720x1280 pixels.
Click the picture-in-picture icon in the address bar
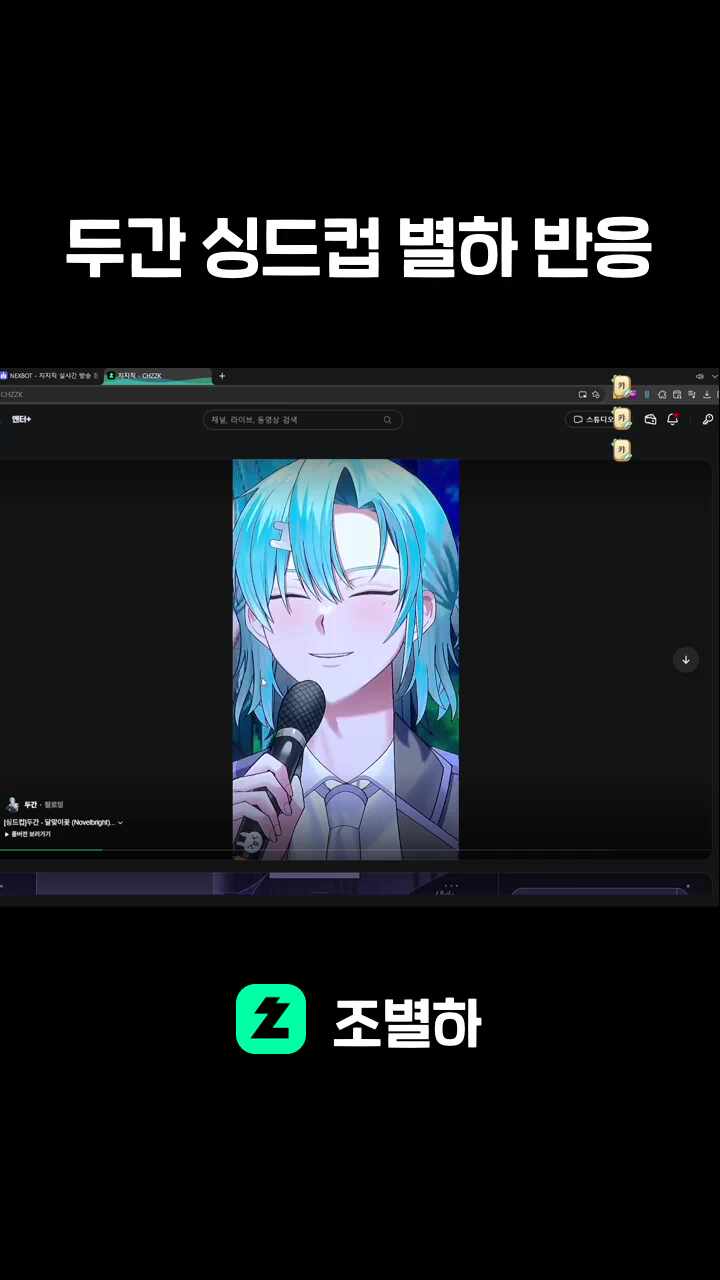(x=582, y=395)
